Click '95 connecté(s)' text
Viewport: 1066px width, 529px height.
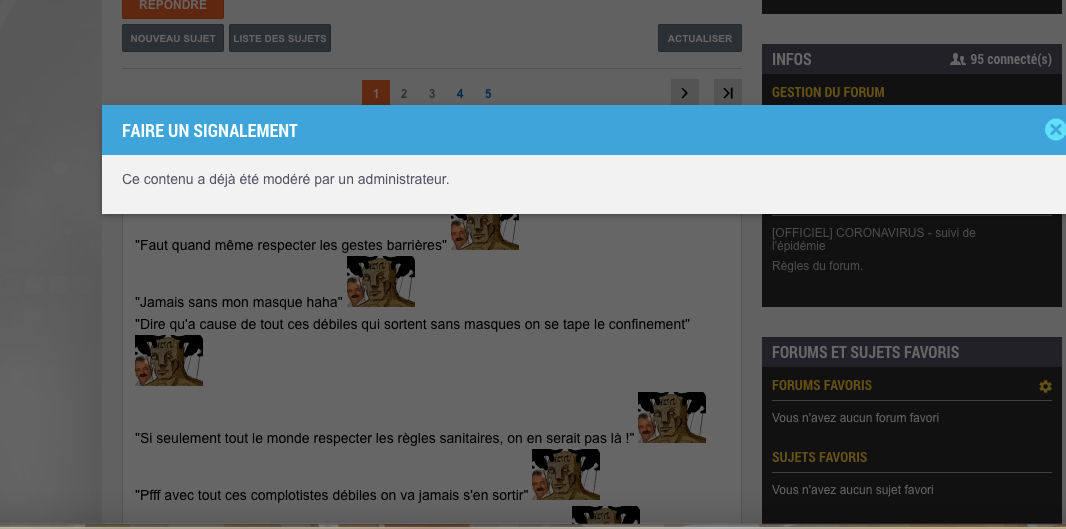[1011, 60]
